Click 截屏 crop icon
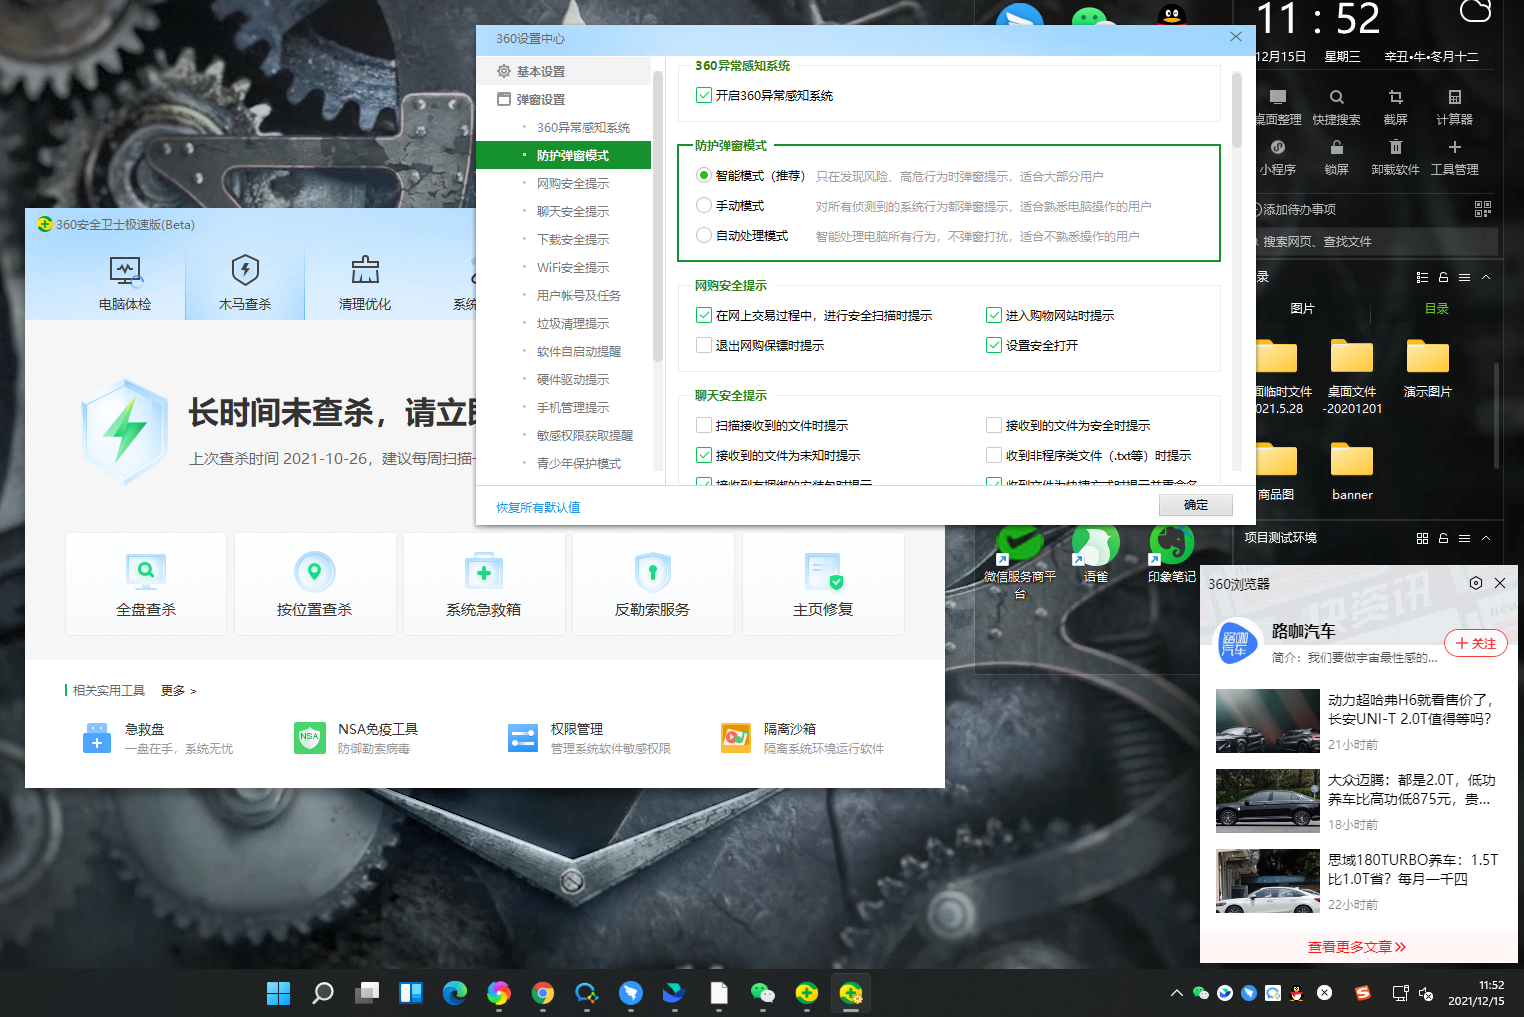Screen dimensions: 1524x1017 1396,97
